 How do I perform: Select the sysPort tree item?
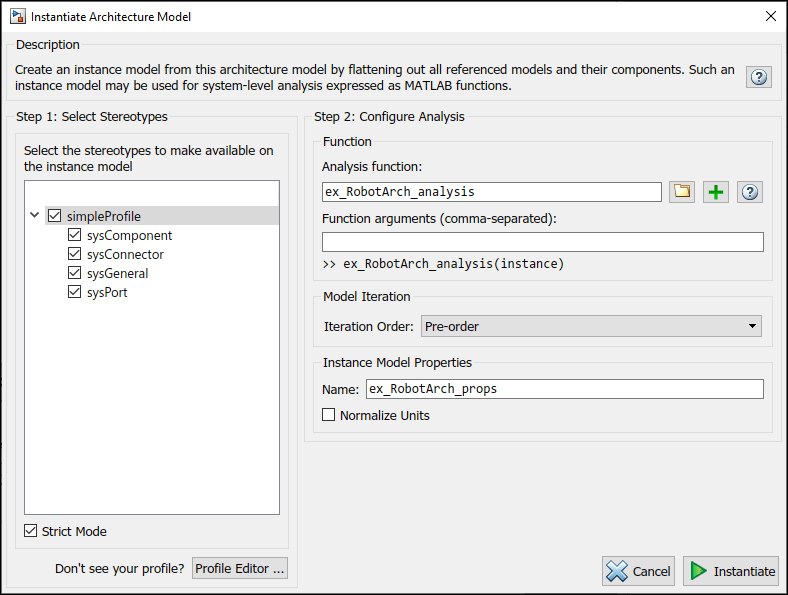click(x=107, y=292)
